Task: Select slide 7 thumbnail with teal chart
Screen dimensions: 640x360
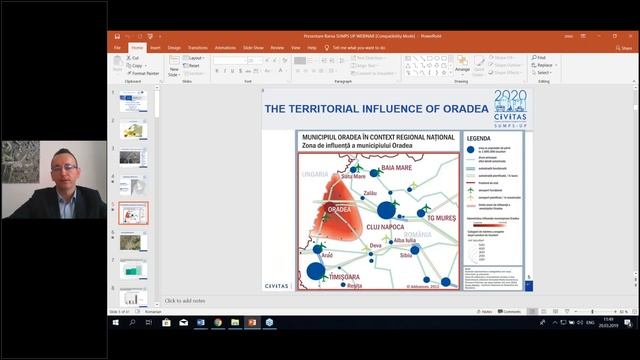Action: (x=133, y=269)
